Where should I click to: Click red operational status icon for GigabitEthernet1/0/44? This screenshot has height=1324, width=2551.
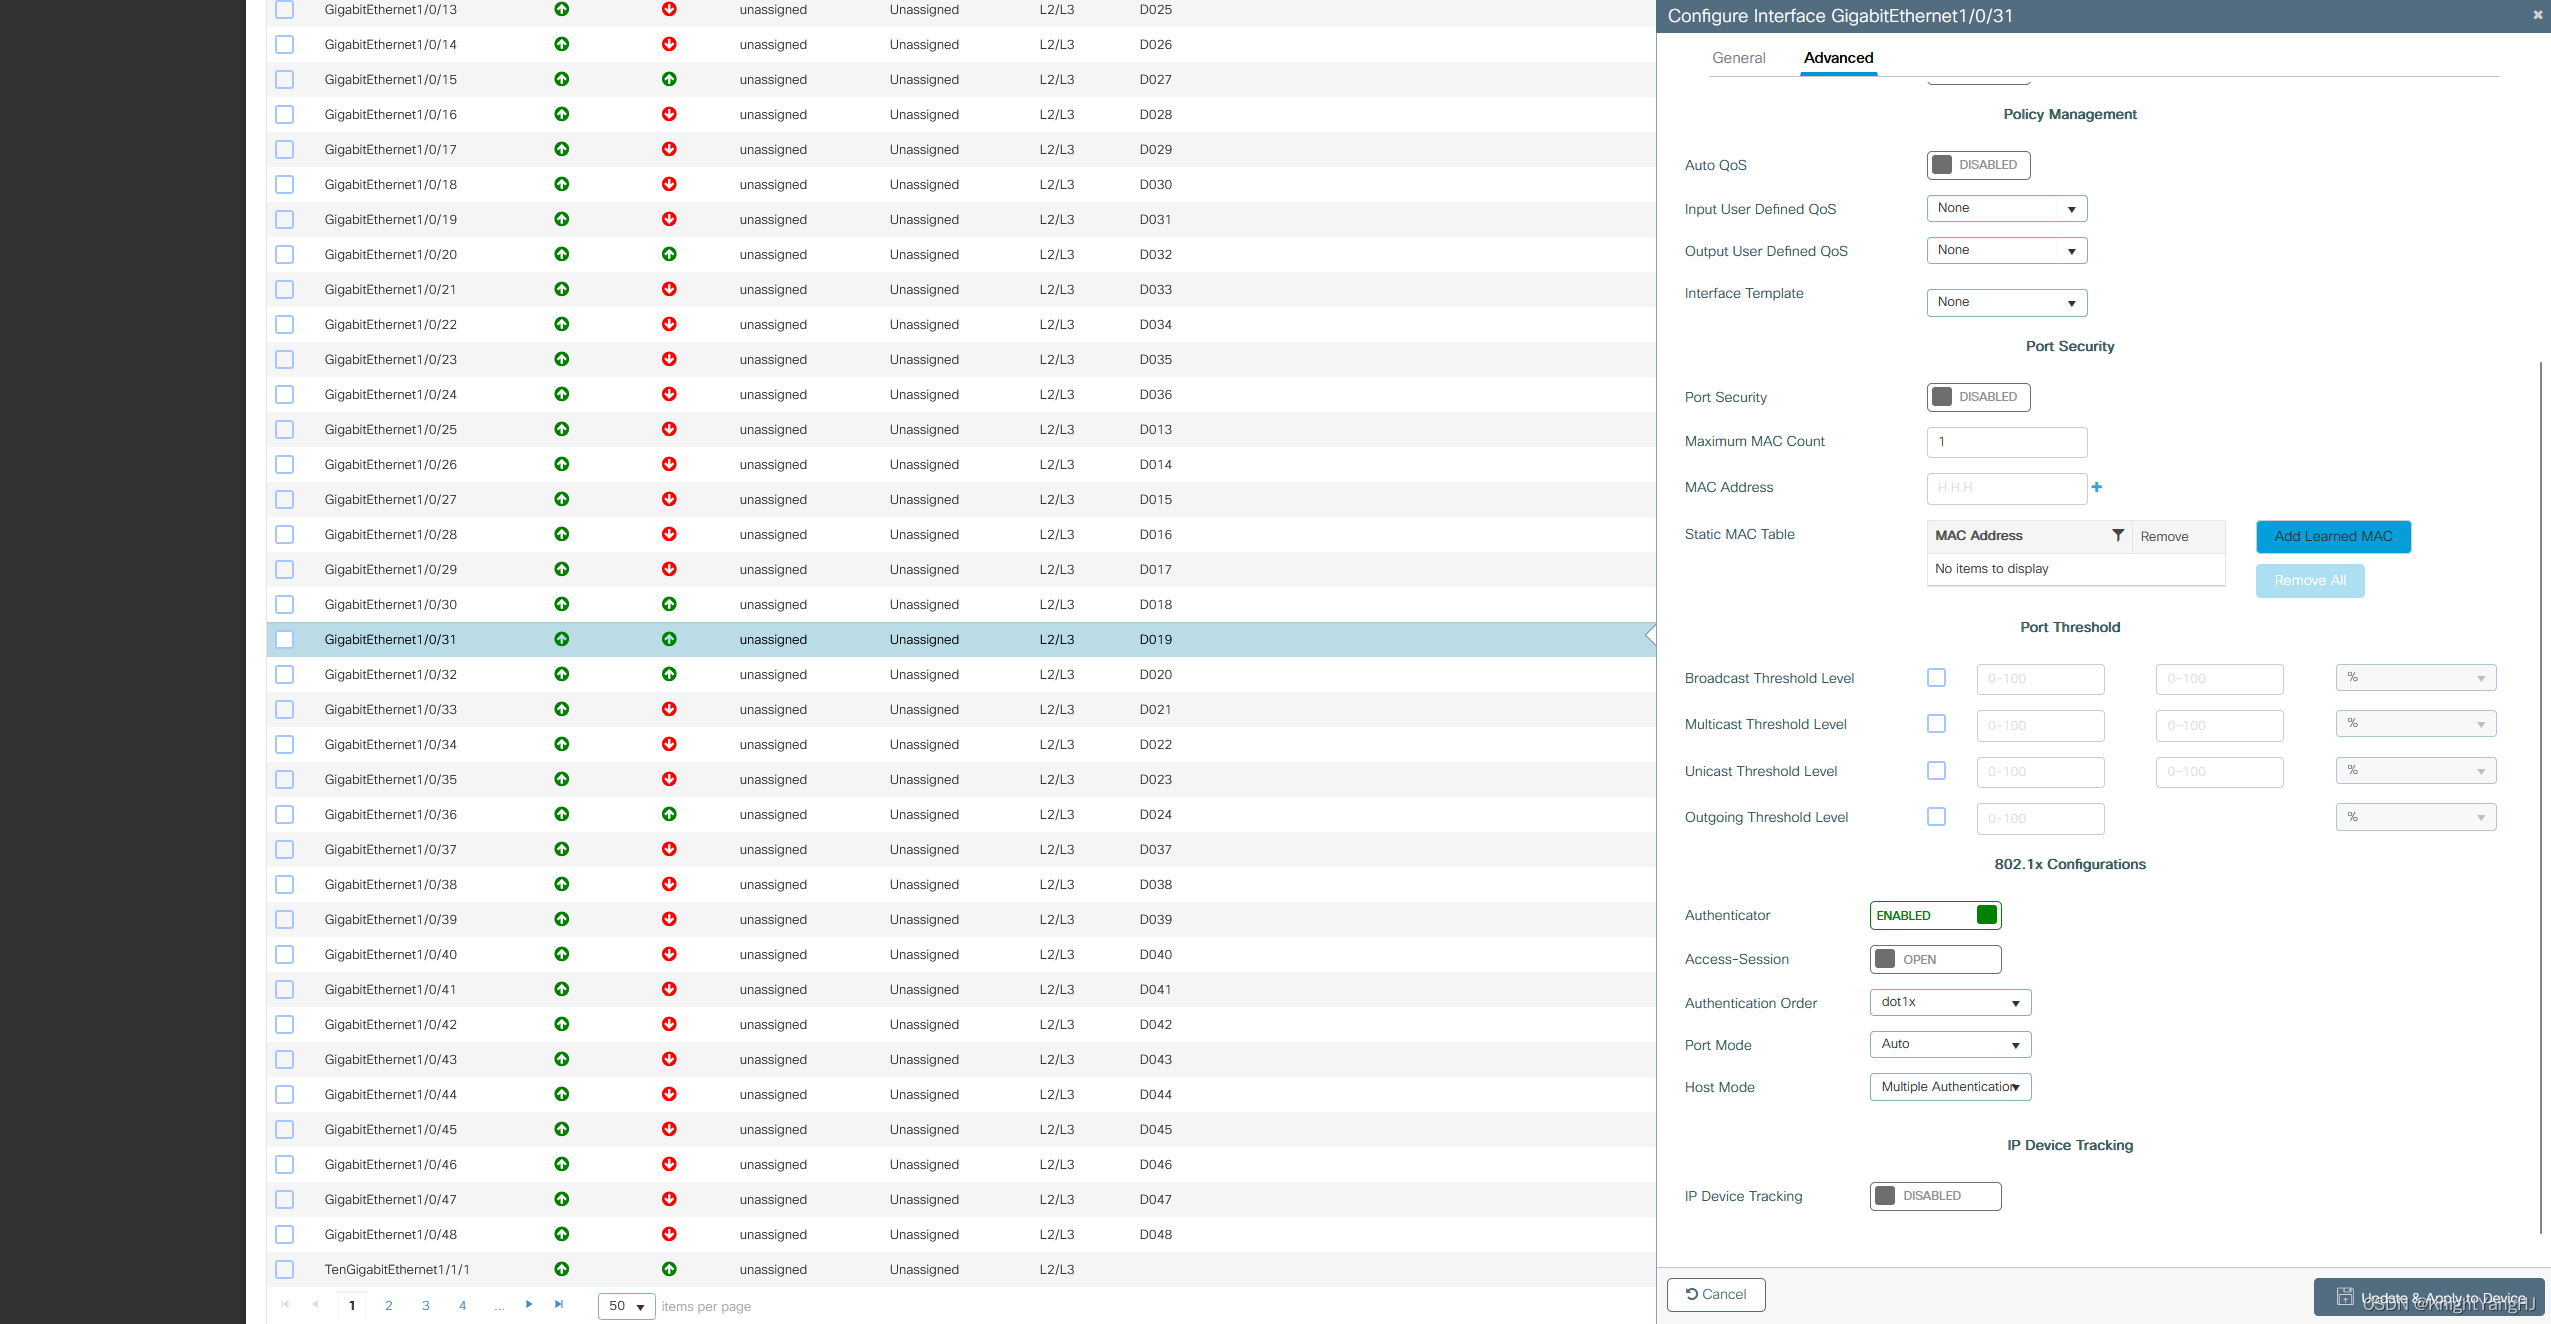[669, 1094]
